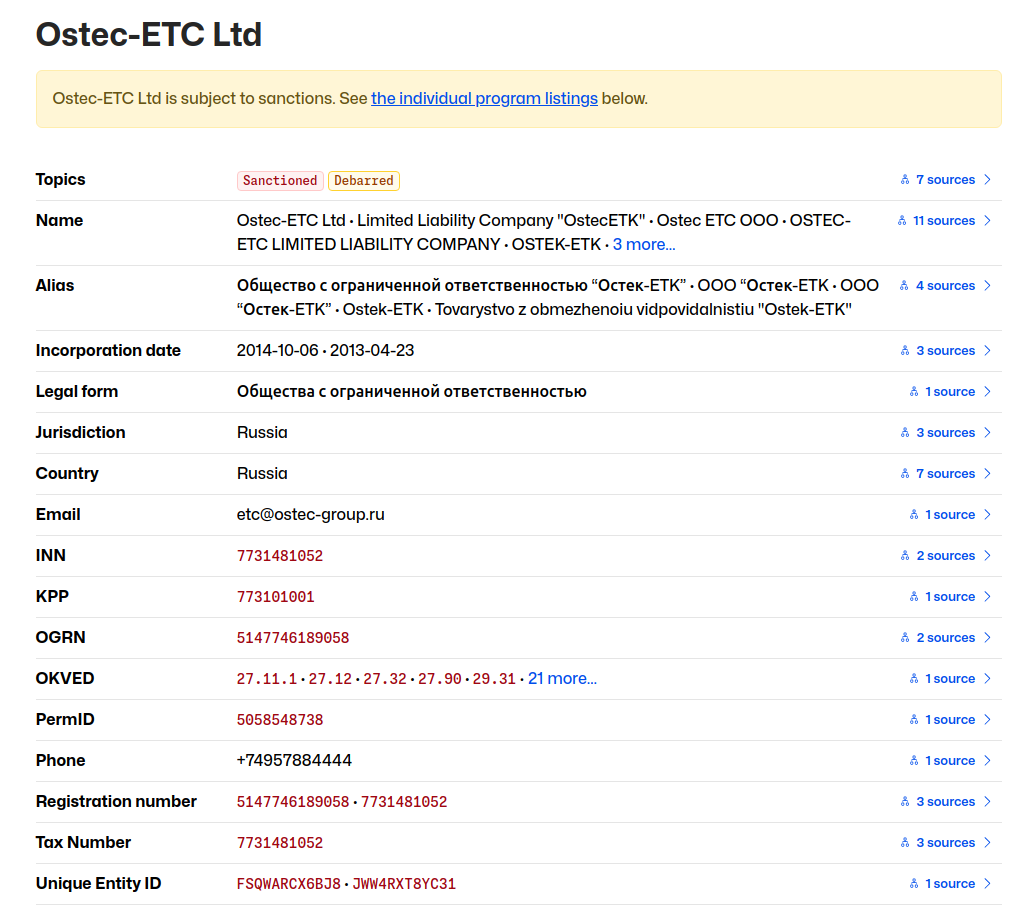Viewport: 1022px width, 914px height.
Task: Expand Alias row chevron arrow
Action: [x=987, y=286]
